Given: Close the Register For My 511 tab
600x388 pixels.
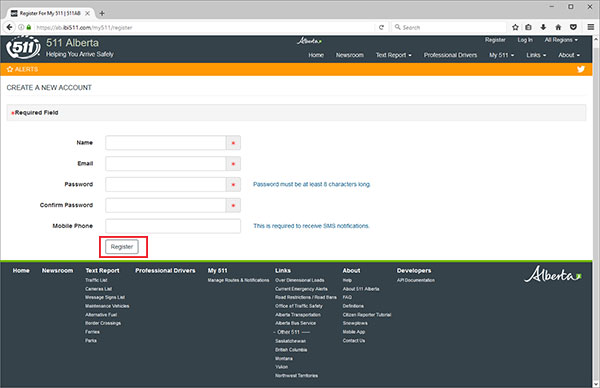Looking at the screenshot, I should pos(87,13).
